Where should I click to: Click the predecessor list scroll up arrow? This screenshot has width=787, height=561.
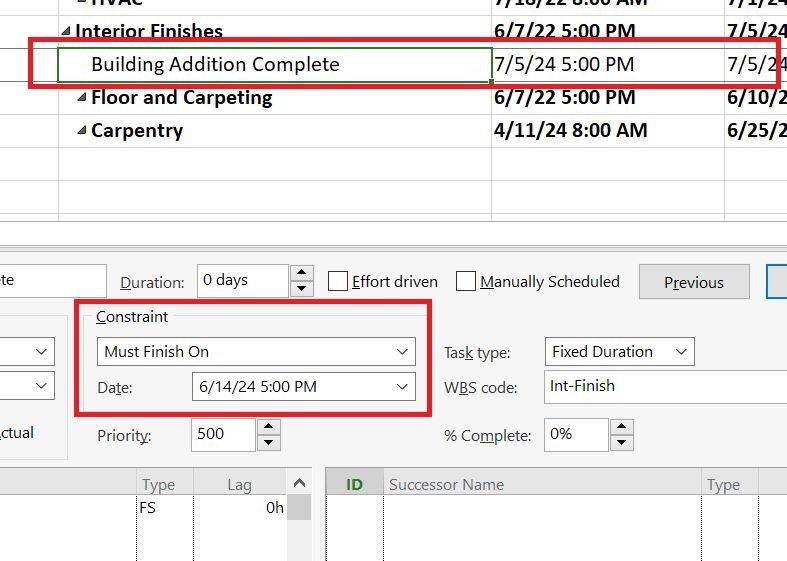[x=299, y=483]
